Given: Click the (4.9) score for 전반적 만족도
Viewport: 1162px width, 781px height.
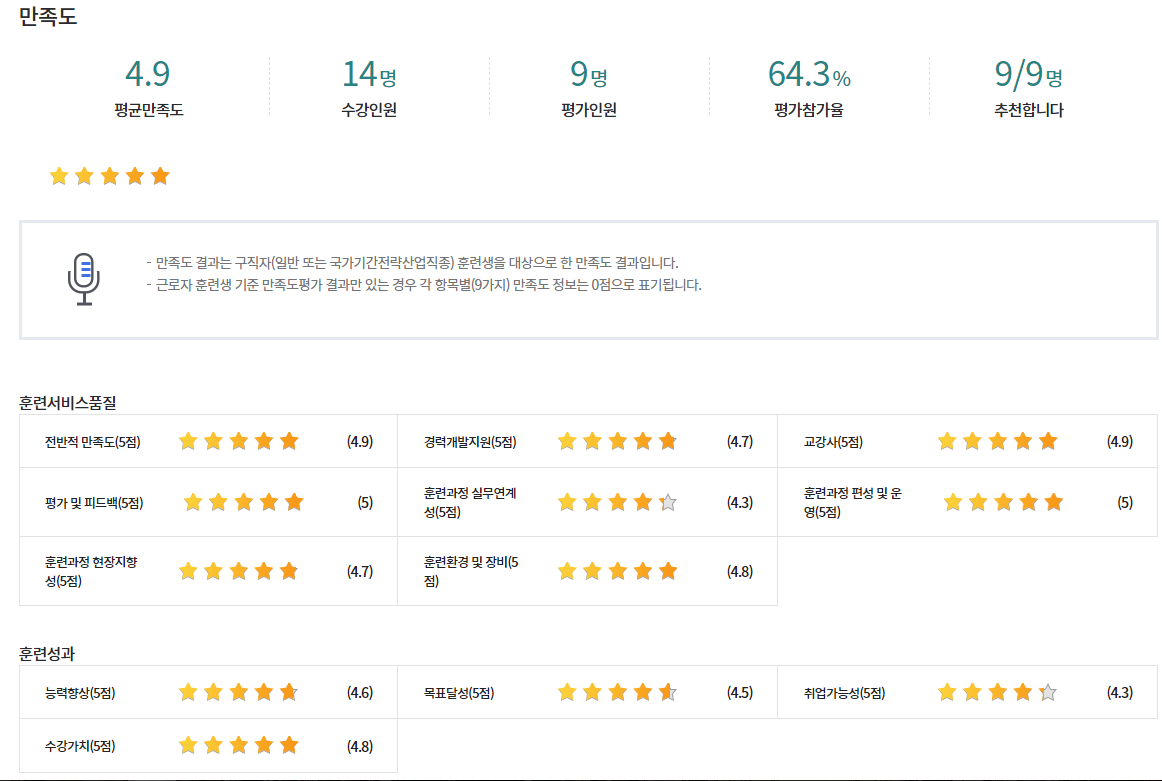Looking at the screenshot, I should 360,442.
